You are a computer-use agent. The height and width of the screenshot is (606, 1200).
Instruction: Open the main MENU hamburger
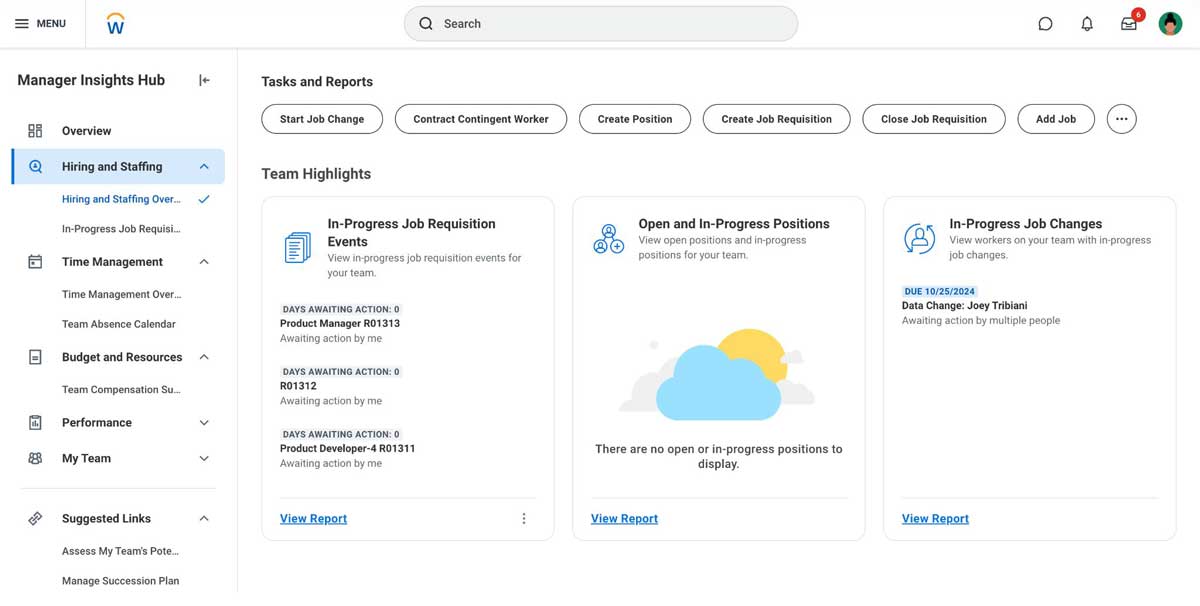(x=40, y=24)
